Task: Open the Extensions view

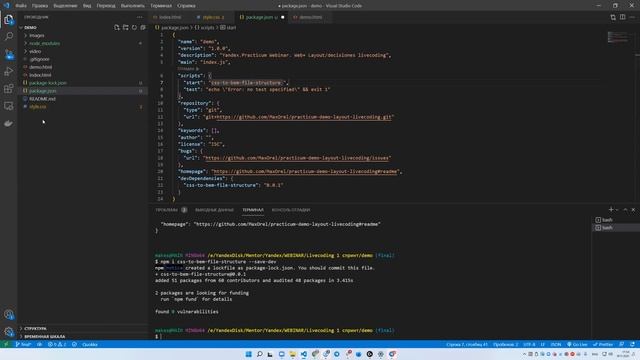Action: pos(9,89)
